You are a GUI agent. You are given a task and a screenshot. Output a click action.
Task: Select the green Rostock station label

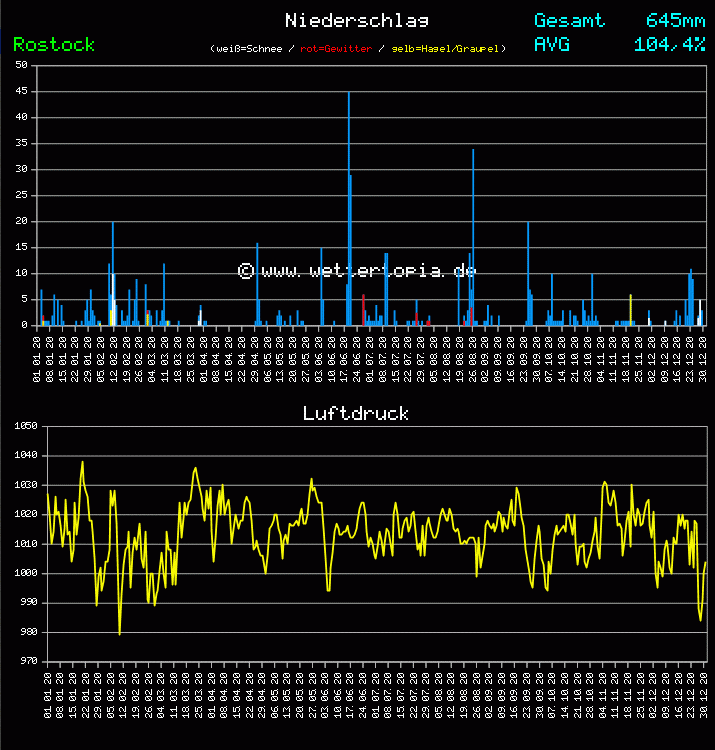click(54, 44)
